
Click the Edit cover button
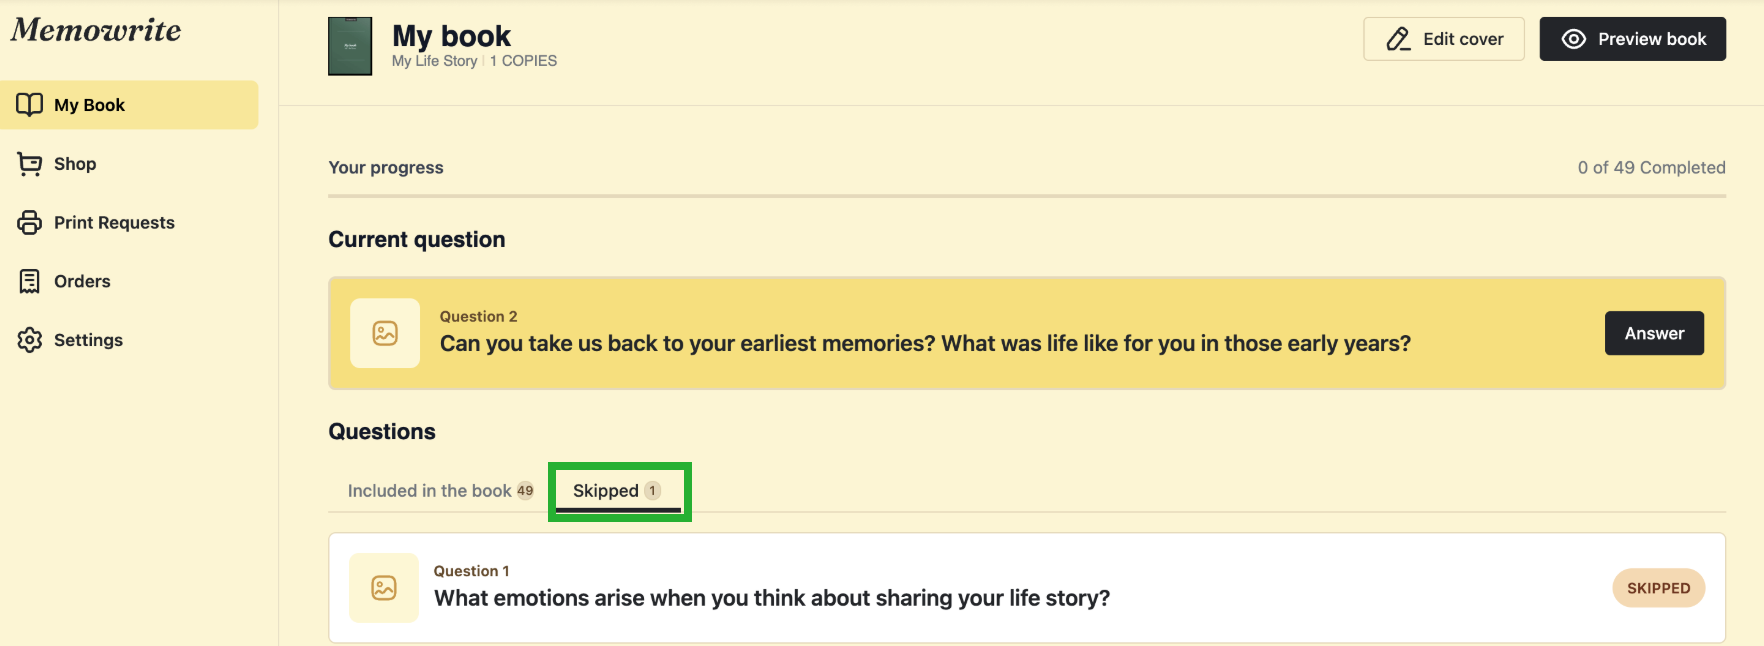1443,39
